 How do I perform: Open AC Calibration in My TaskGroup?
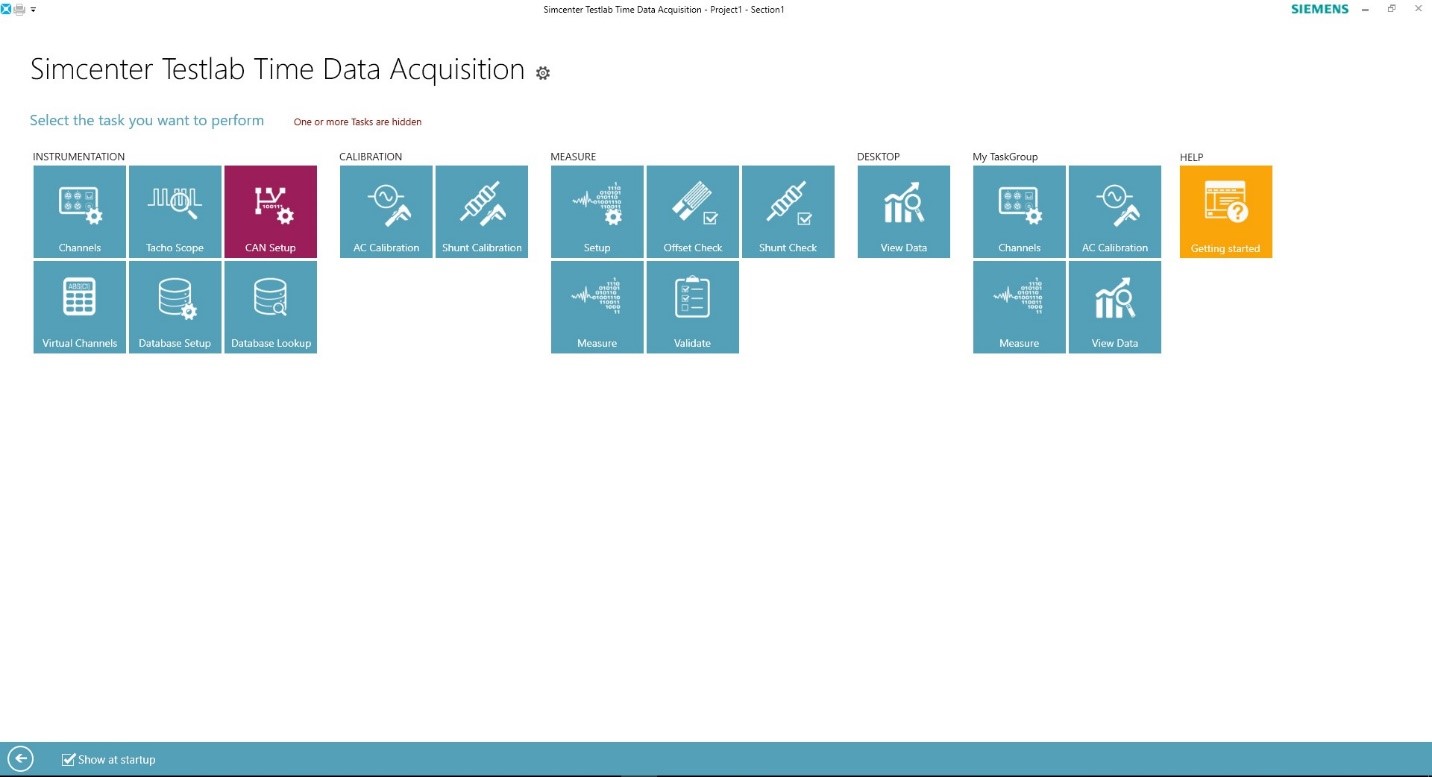pyautogui.click(x=1115, y=212)
